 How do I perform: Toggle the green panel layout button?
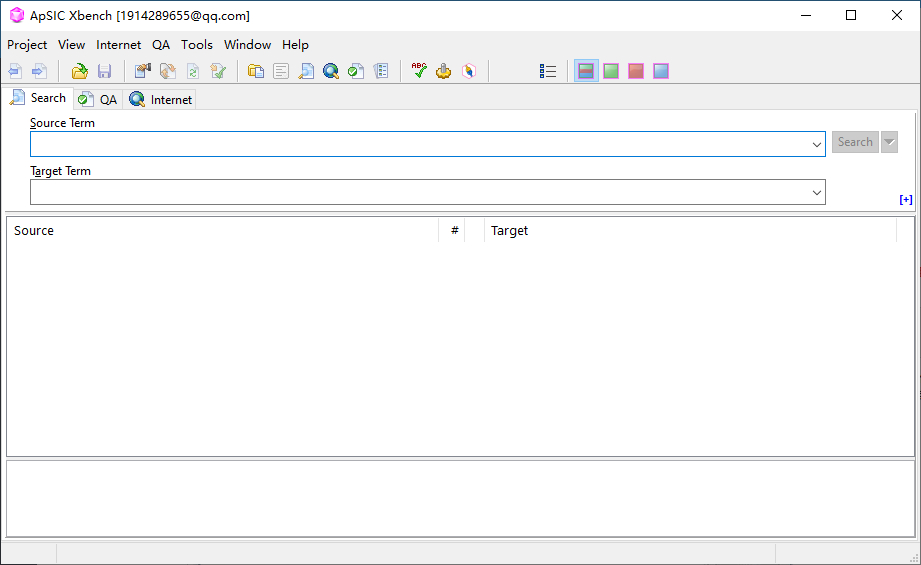tap(611, 71)
